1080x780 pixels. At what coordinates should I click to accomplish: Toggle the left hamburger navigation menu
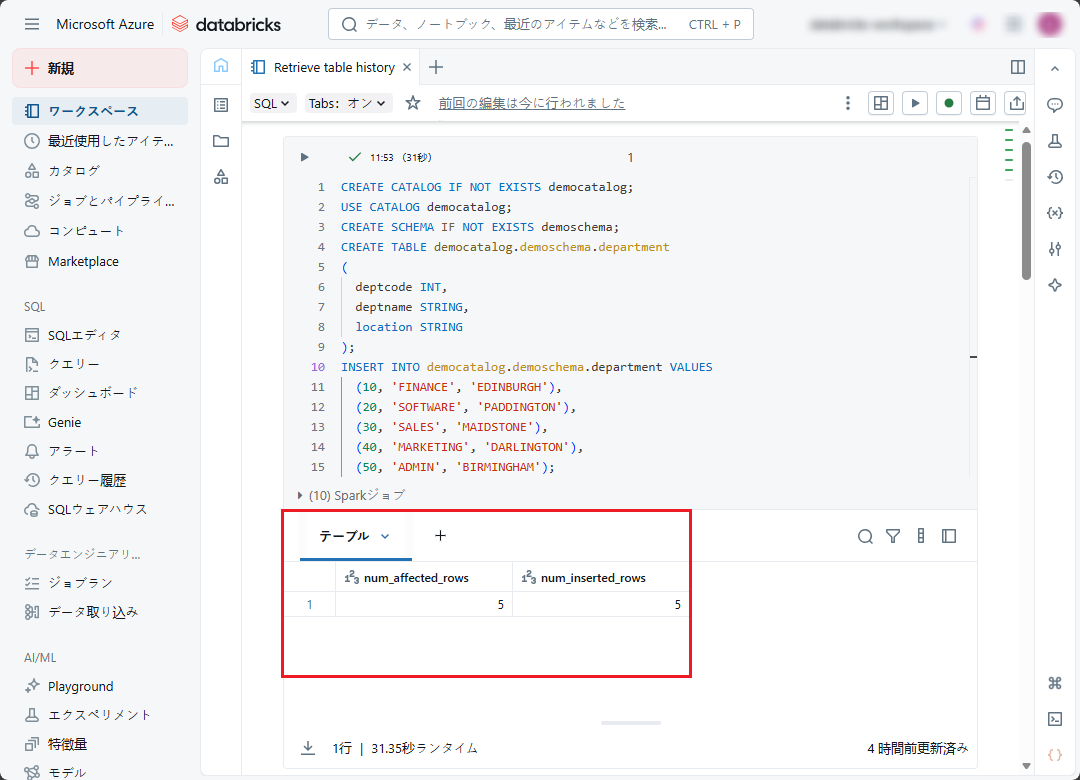point(32,24)
